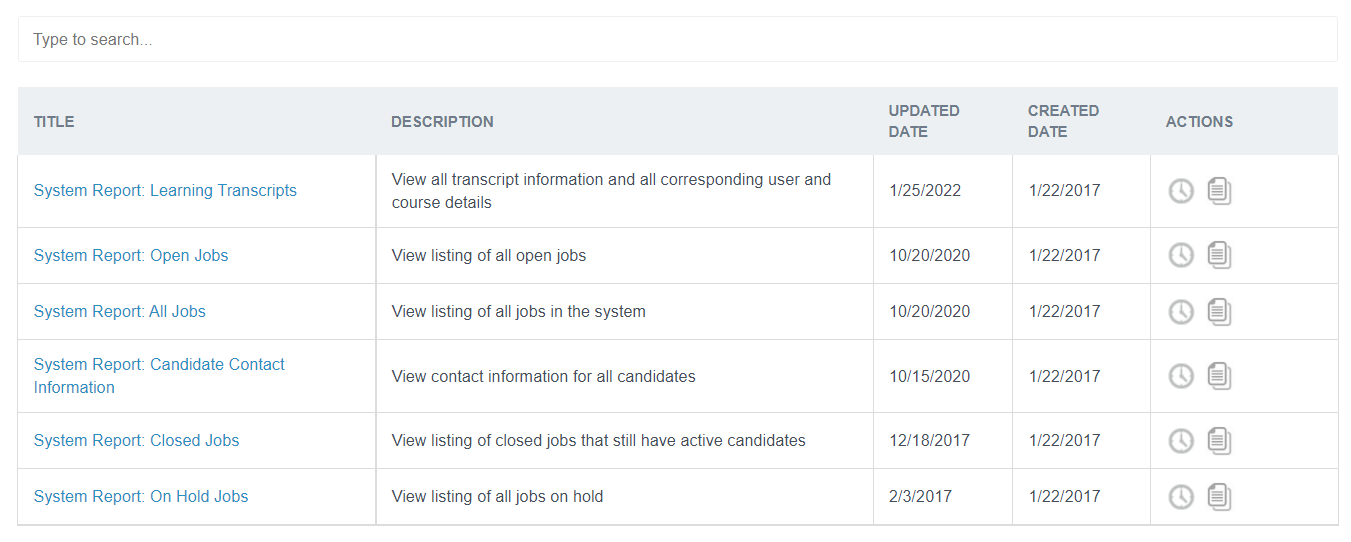Open System Report: Open Jobs link

tap(131, 256)
